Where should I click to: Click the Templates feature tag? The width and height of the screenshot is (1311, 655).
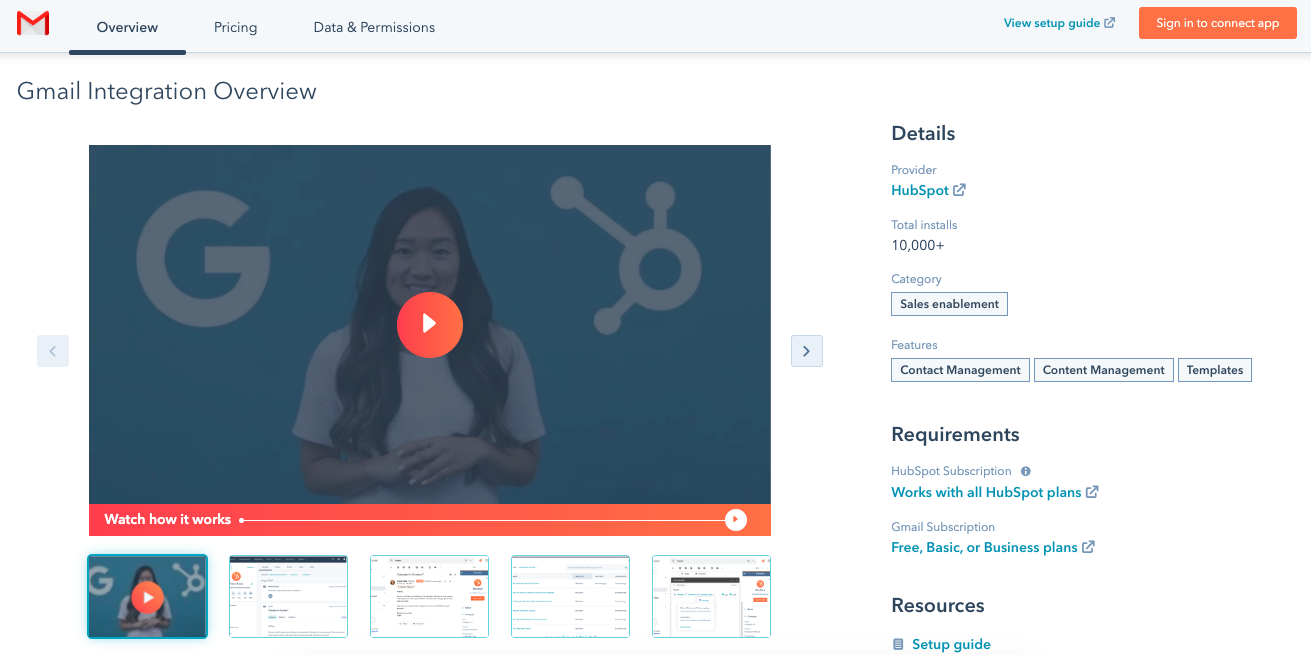point(1215,370)
